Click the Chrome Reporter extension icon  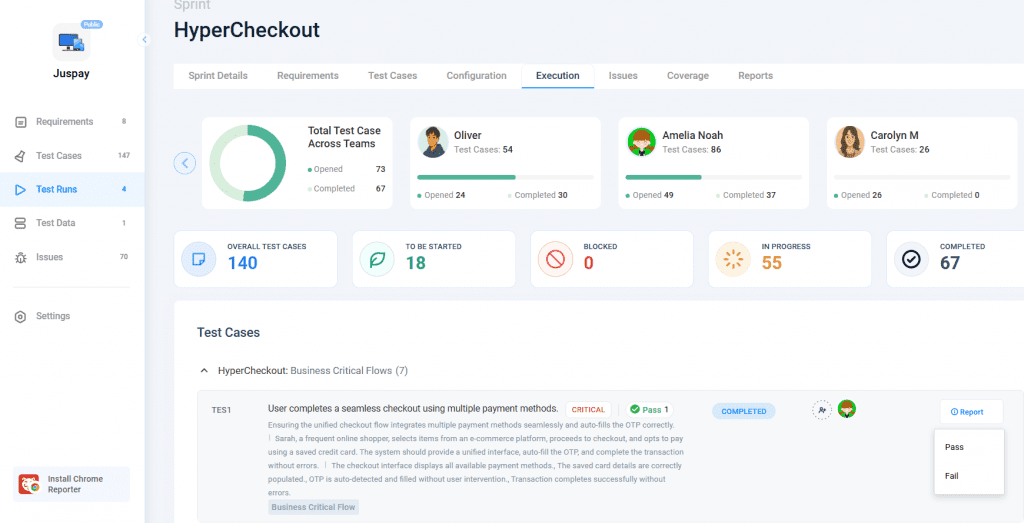(29, 484)
